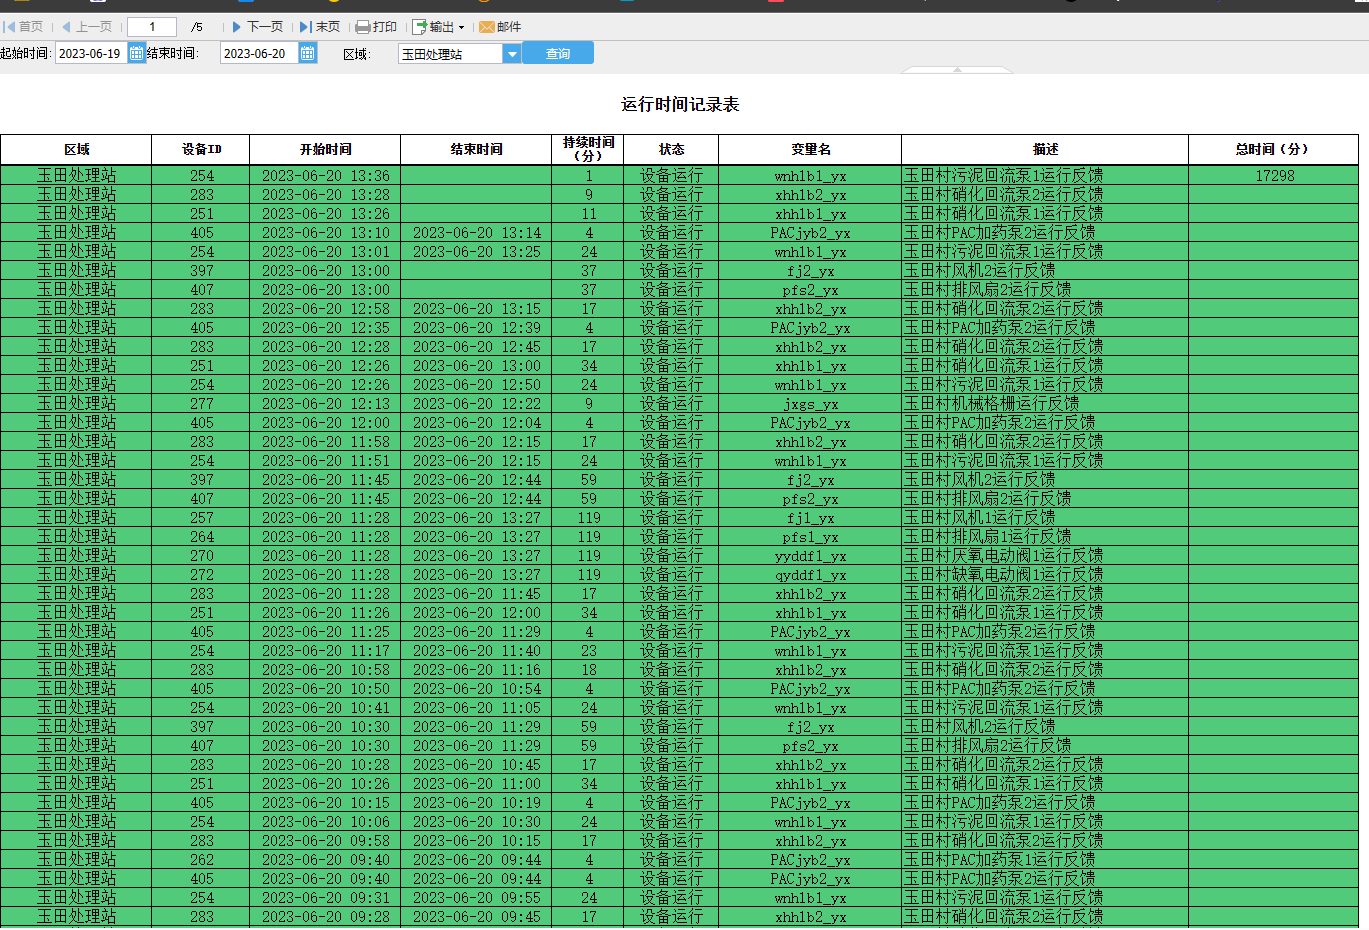Go to previous page (上一页)
The height and width of the screenshot is (930, 1369).
coord(87,27)
